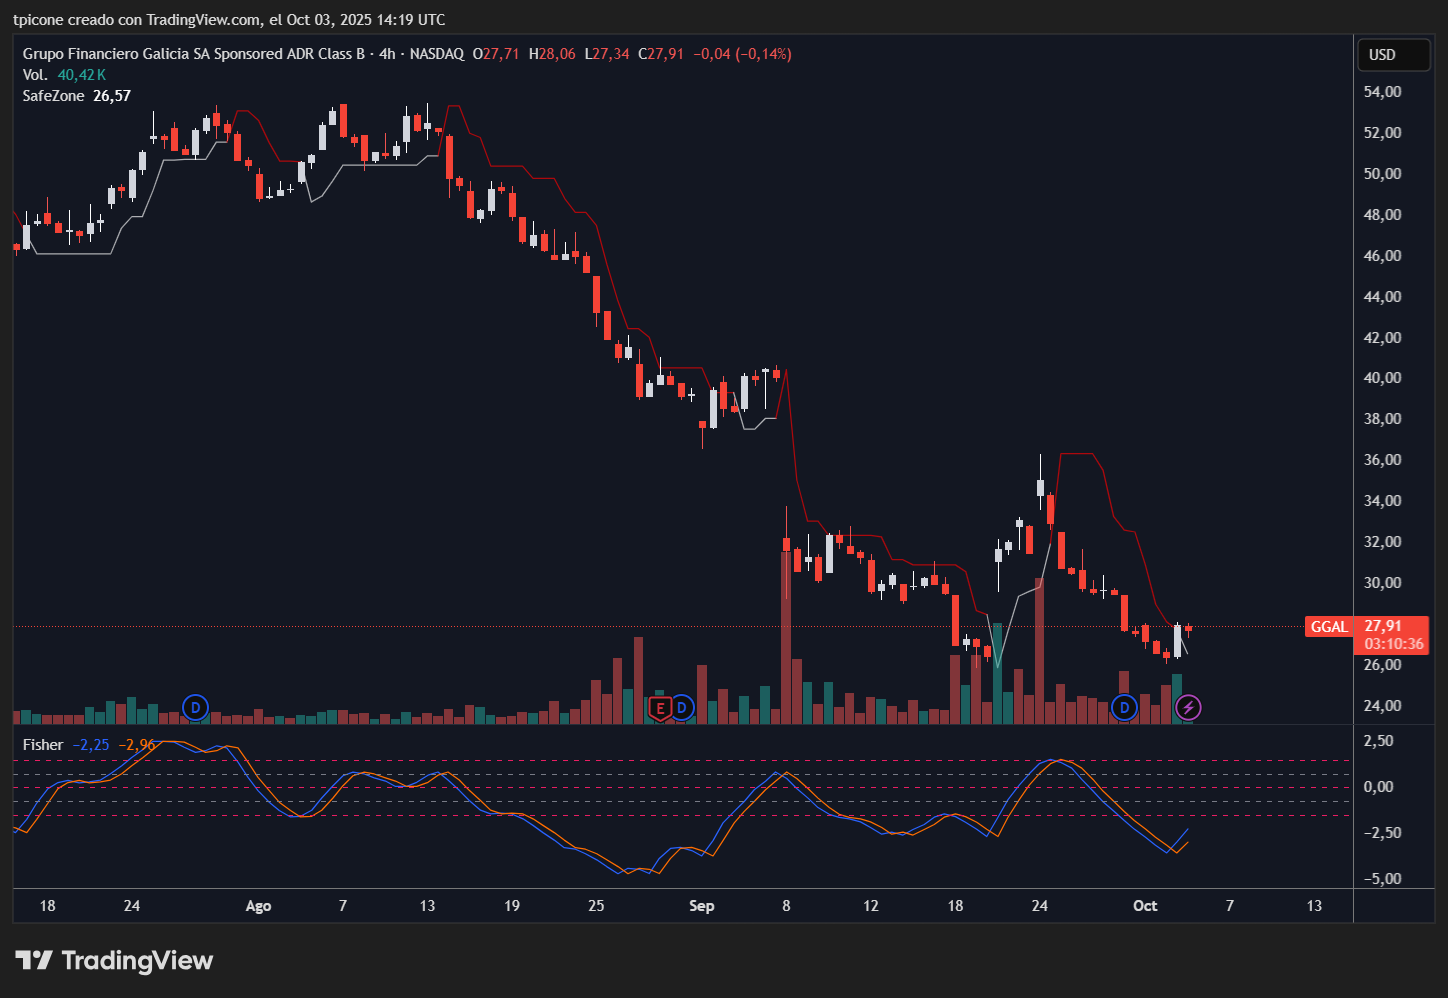
Task: Click the NASDAQ exchange label
Action: (436, 54)
